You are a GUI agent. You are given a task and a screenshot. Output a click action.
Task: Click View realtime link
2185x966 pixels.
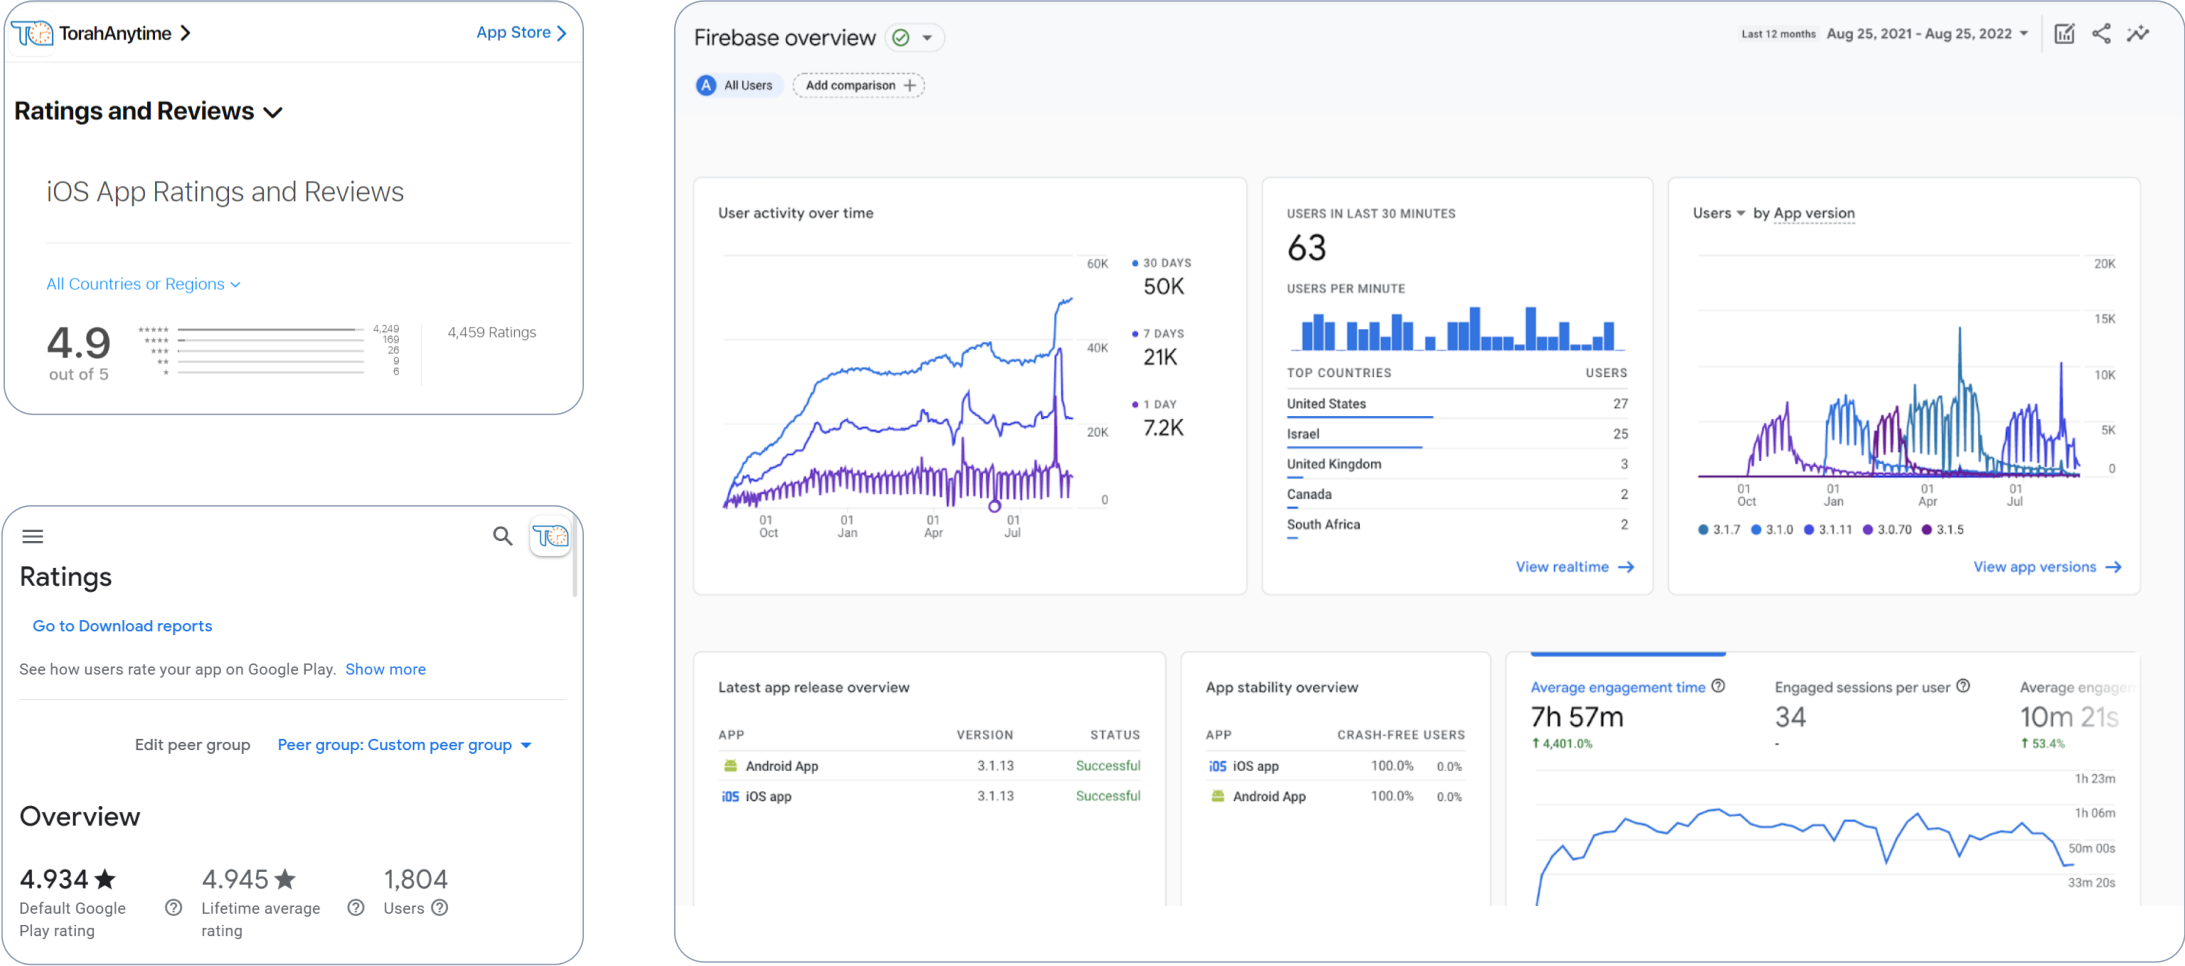coord(1574,567)
